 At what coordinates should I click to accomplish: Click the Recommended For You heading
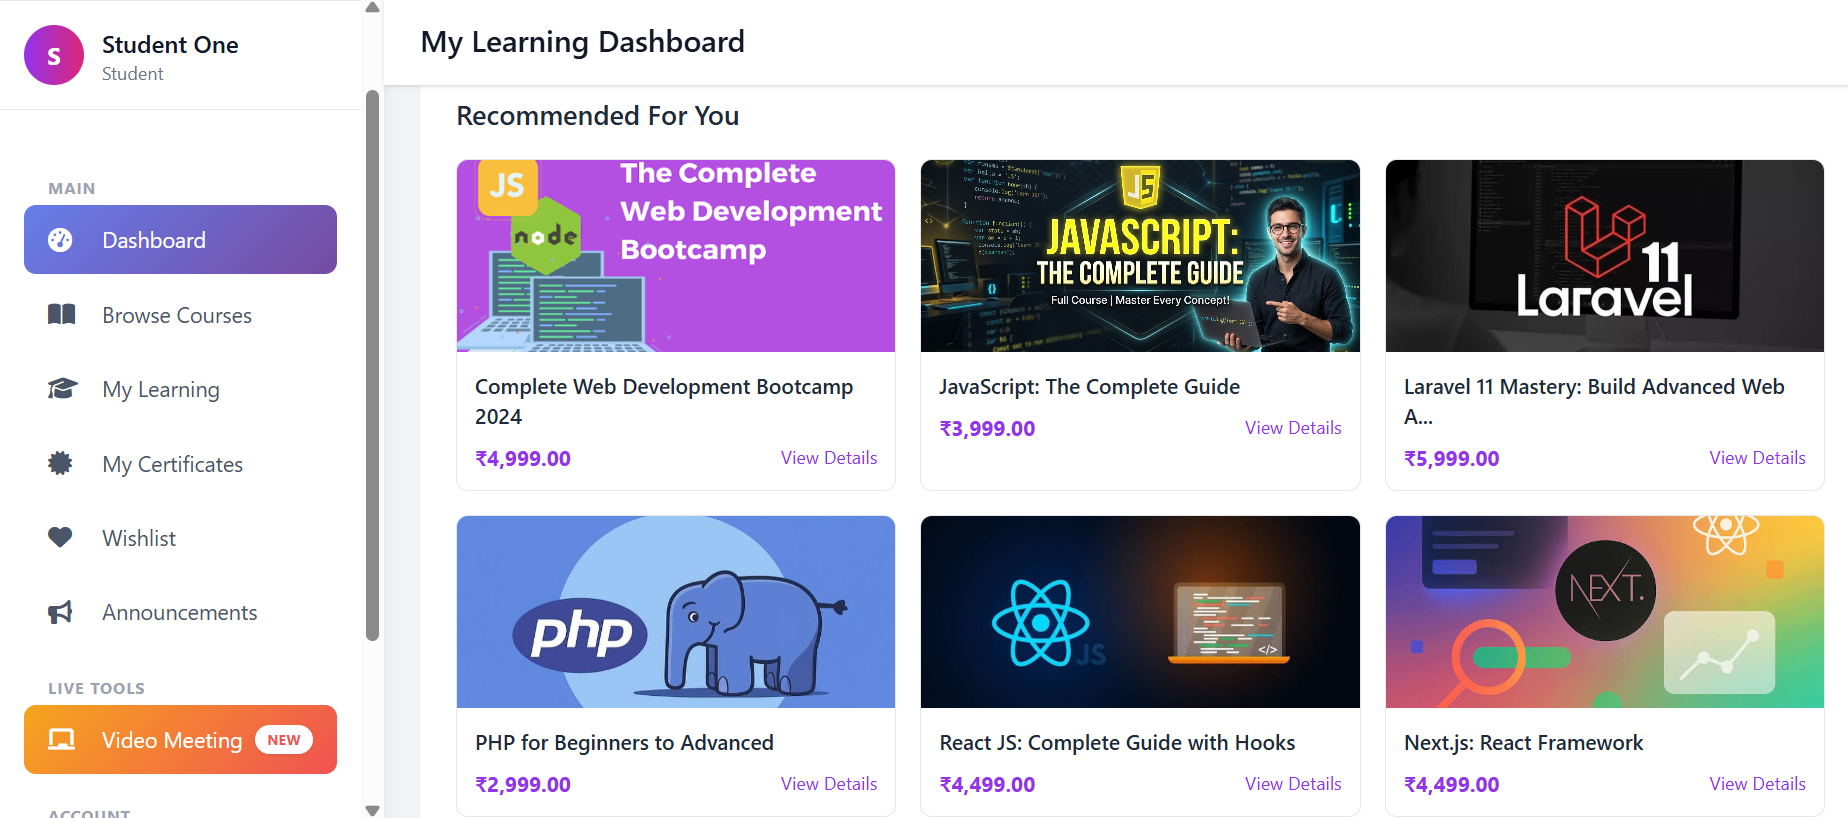point(598,116)
